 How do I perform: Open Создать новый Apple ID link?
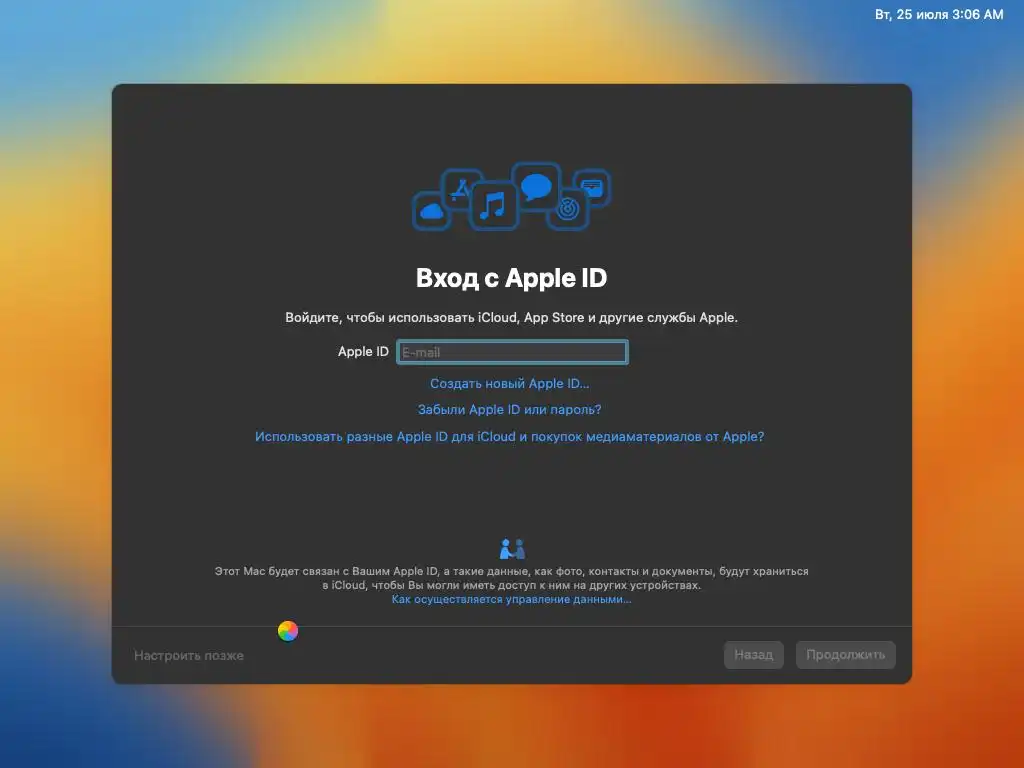coord(509,383)
